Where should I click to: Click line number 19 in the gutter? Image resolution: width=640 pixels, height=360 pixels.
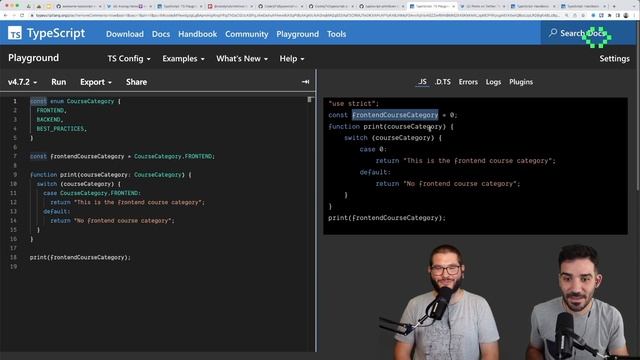tap(14, 267)
